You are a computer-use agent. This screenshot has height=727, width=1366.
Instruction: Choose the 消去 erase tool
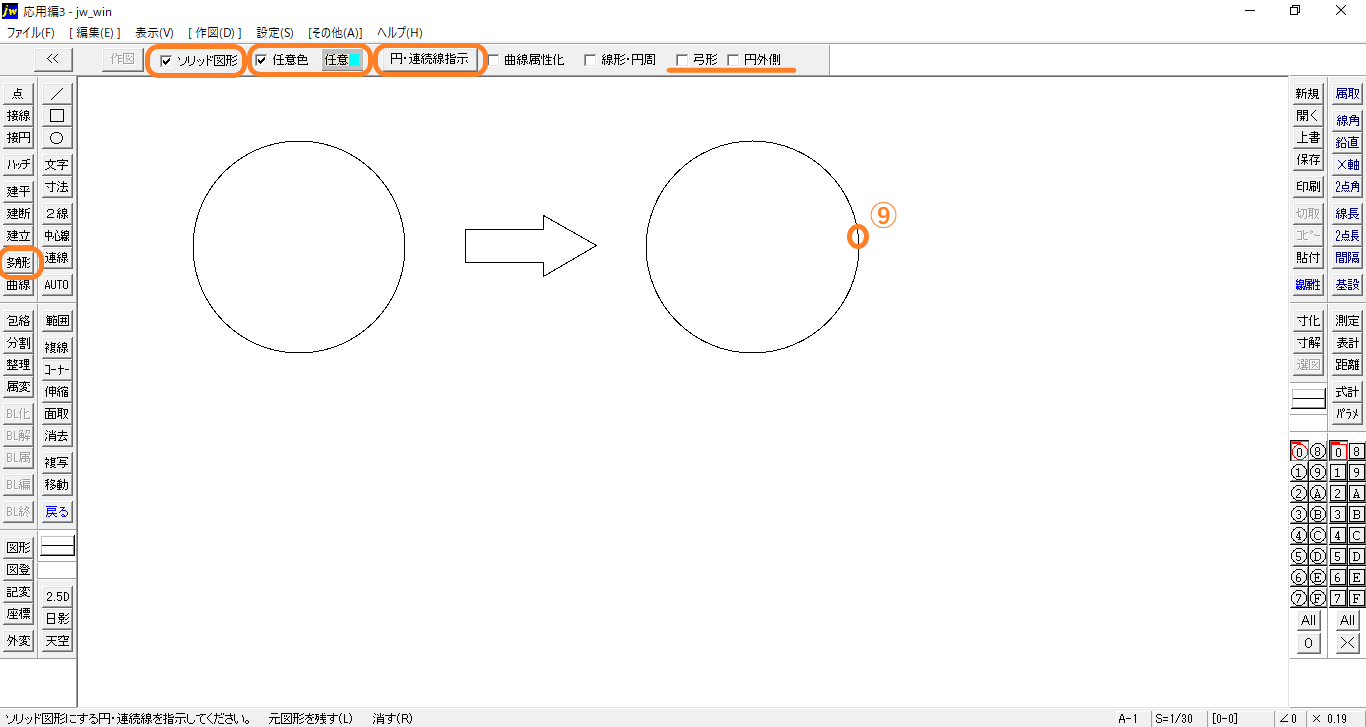(57, 436)
